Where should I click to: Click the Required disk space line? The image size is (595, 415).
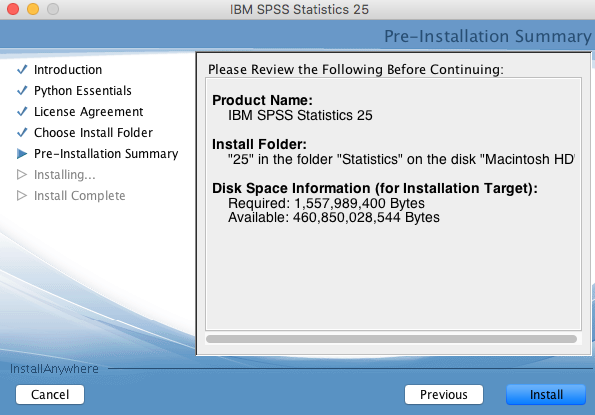tap(326, 203)
